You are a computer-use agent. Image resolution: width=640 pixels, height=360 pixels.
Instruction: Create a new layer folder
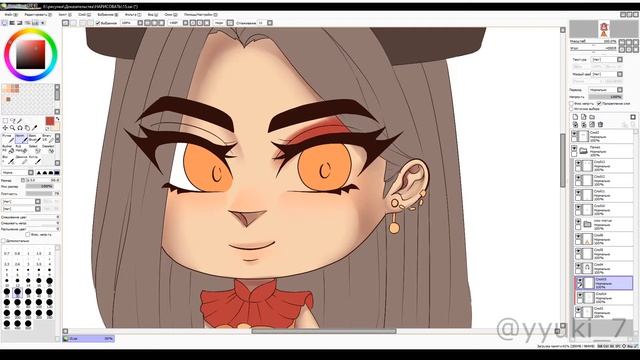(x=592, y=117)
